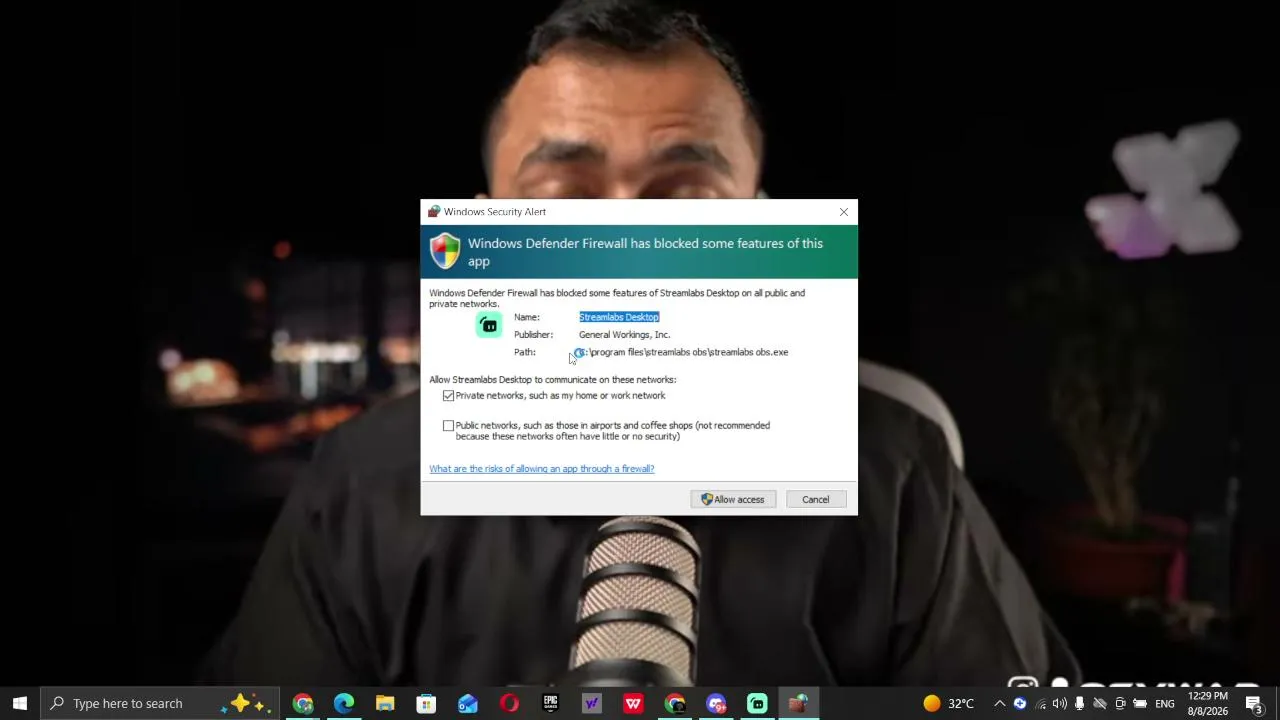Open the Chrome icon next to the Edge icon
Viewport: 1280px width, 720px height.
[303, 703]
